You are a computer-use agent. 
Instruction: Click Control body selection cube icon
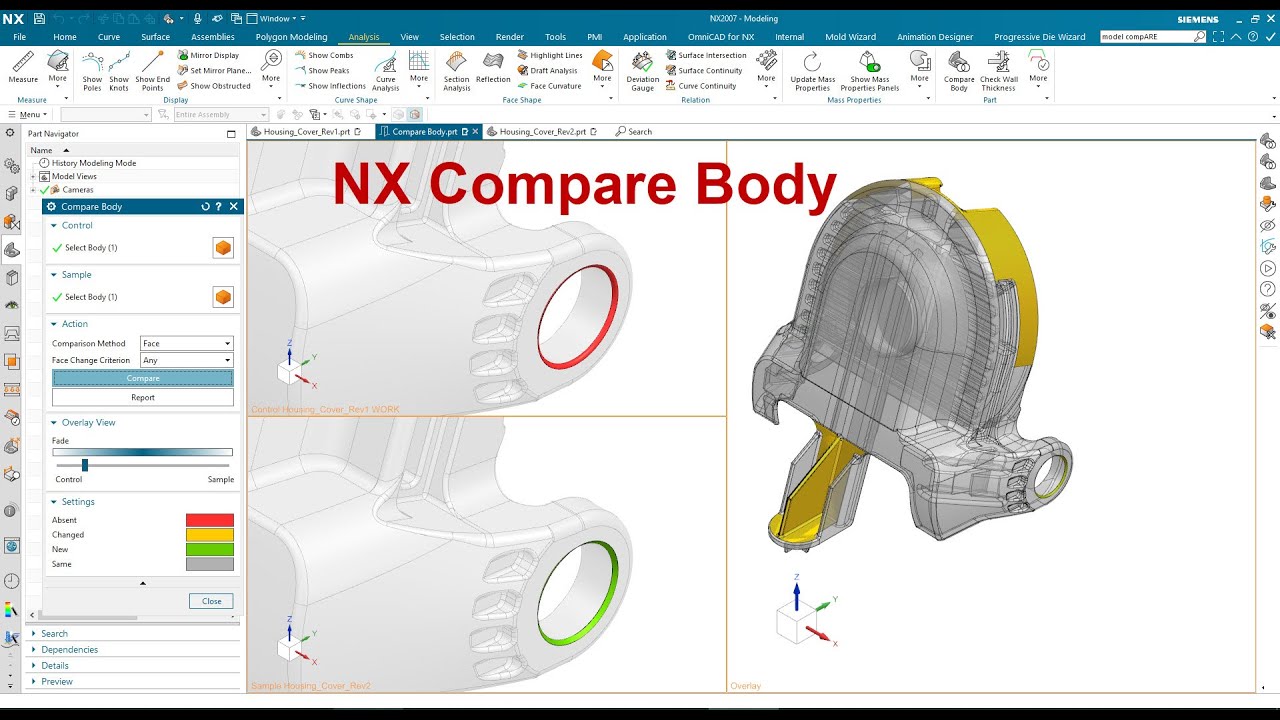[223, 248]
